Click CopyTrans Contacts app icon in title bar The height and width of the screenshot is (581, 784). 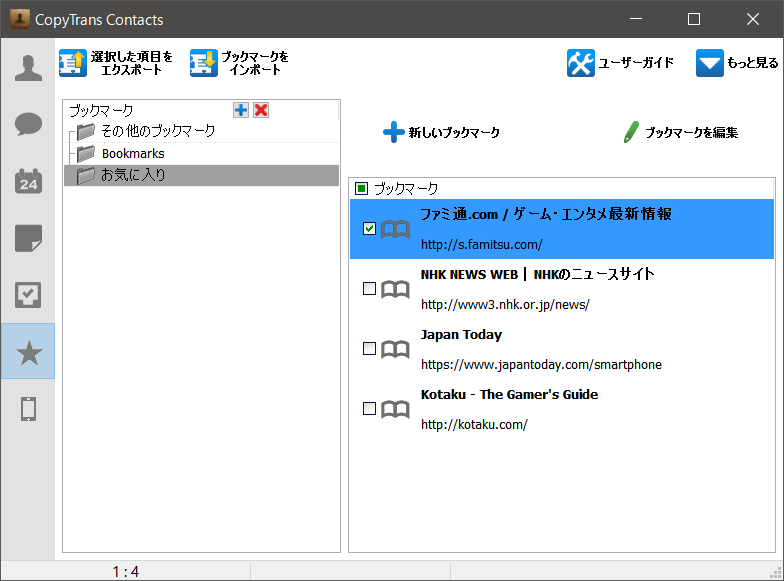(x=20, y=19)
